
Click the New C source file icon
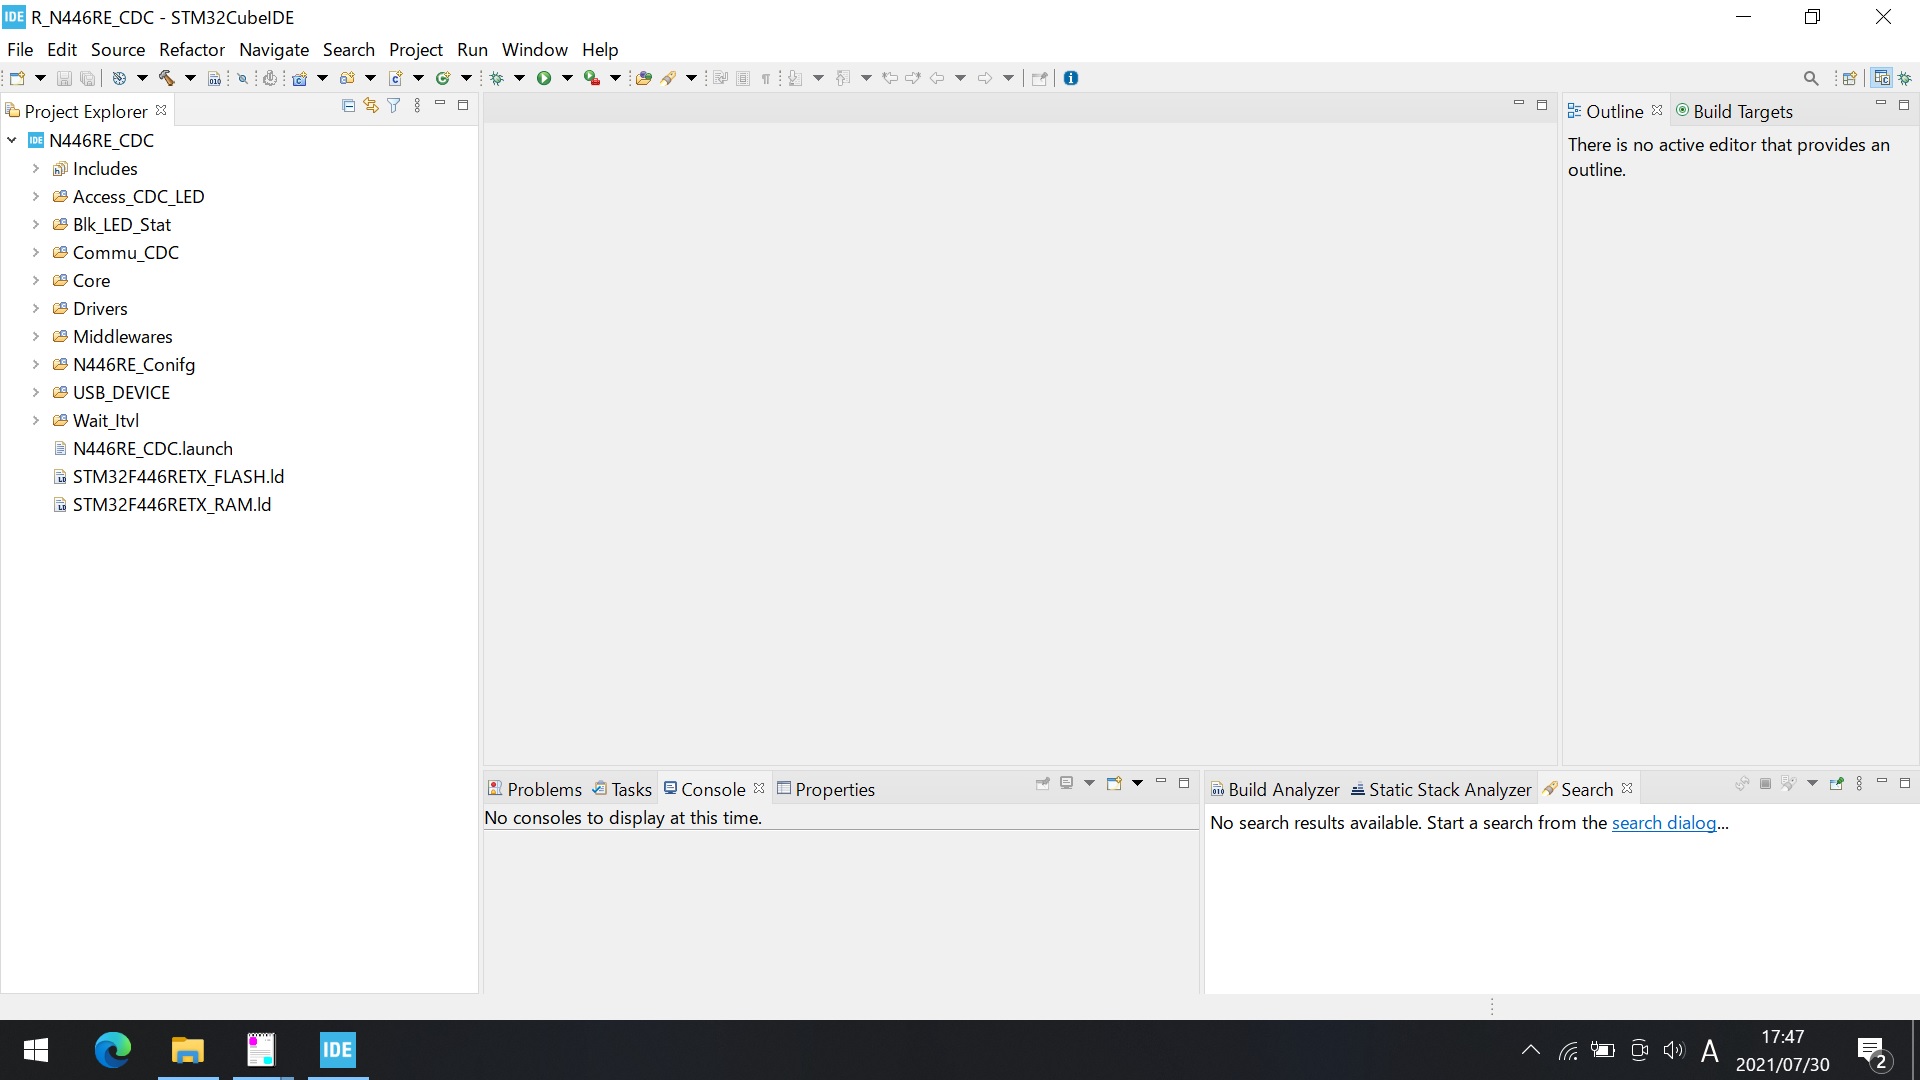coord(395,78)
